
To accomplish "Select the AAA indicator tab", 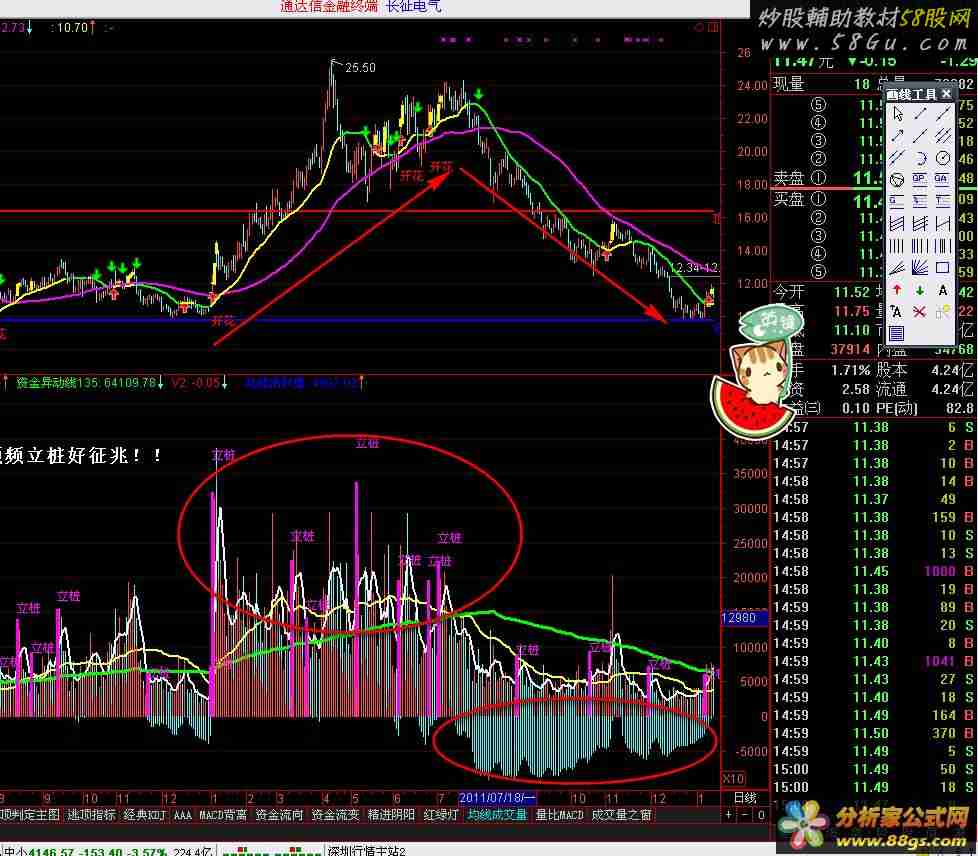I will 183,815.
